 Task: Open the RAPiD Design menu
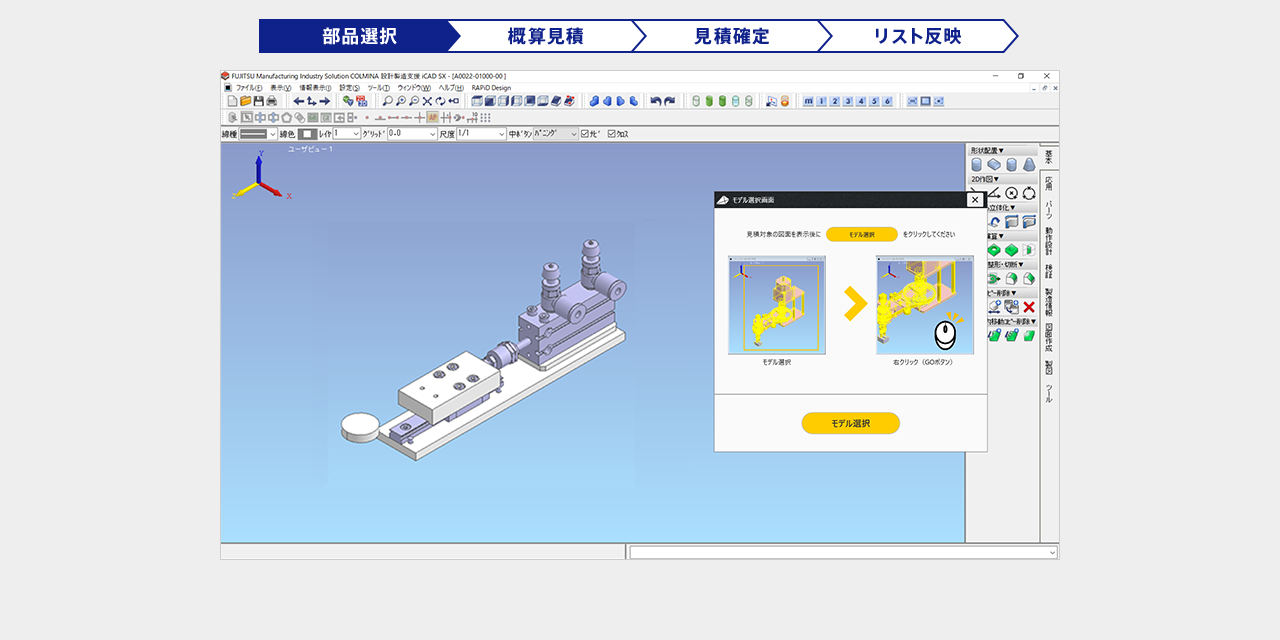point(491,88)
